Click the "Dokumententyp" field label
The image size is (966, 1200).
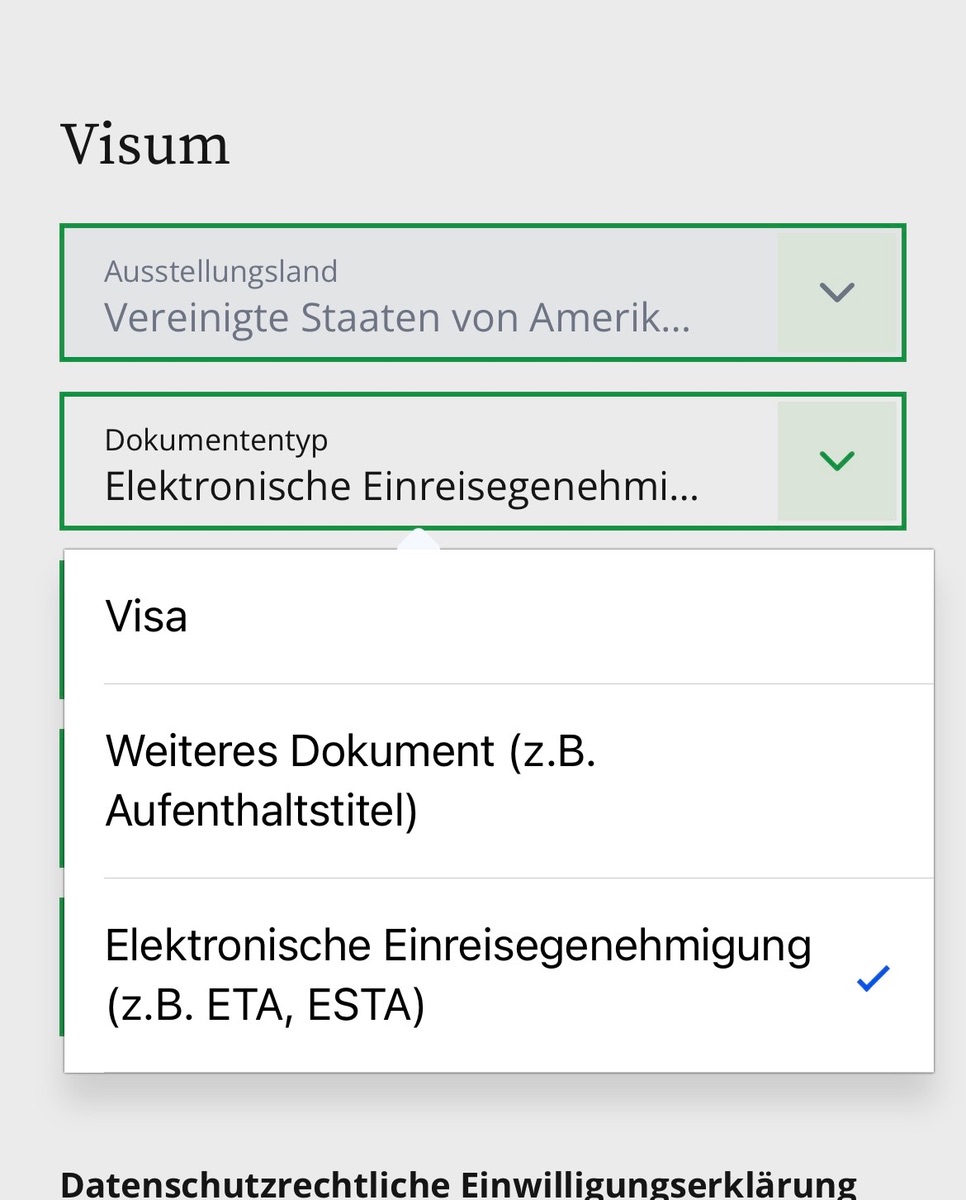(216, 439)
